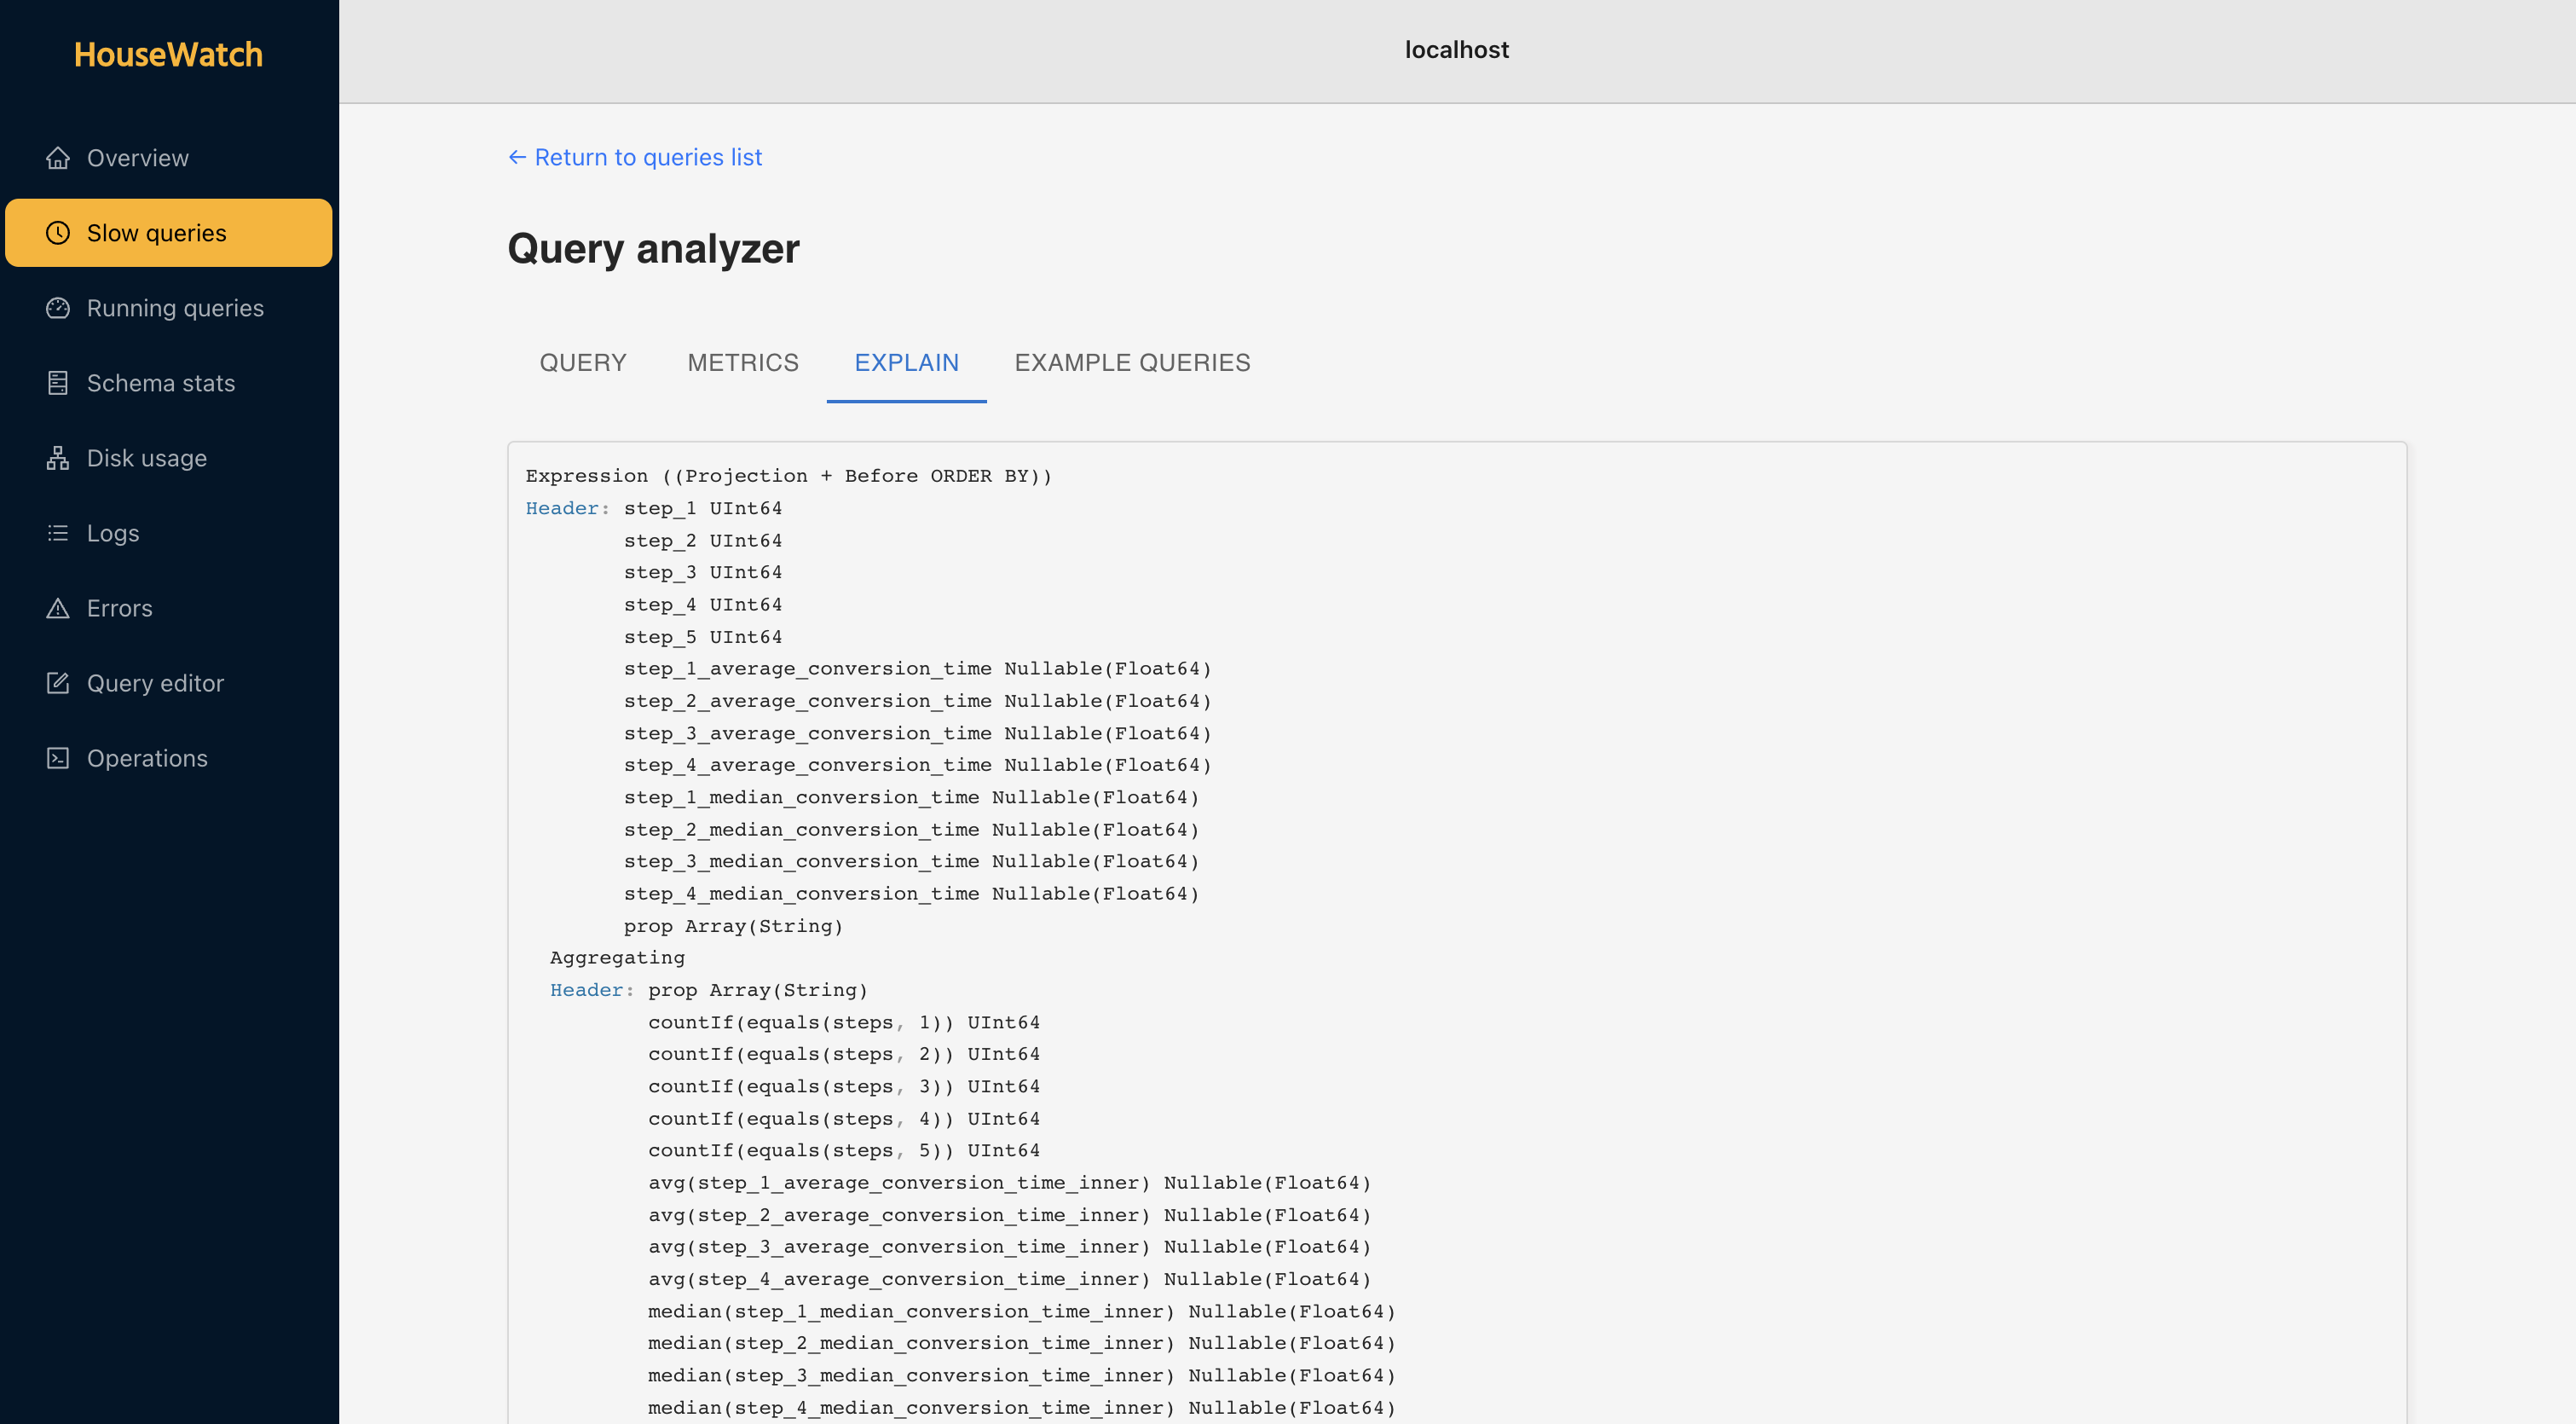The height and width of the screenshot is (1424, 2576).
Task: Click the Operations terminal icon
Action: 58,758
